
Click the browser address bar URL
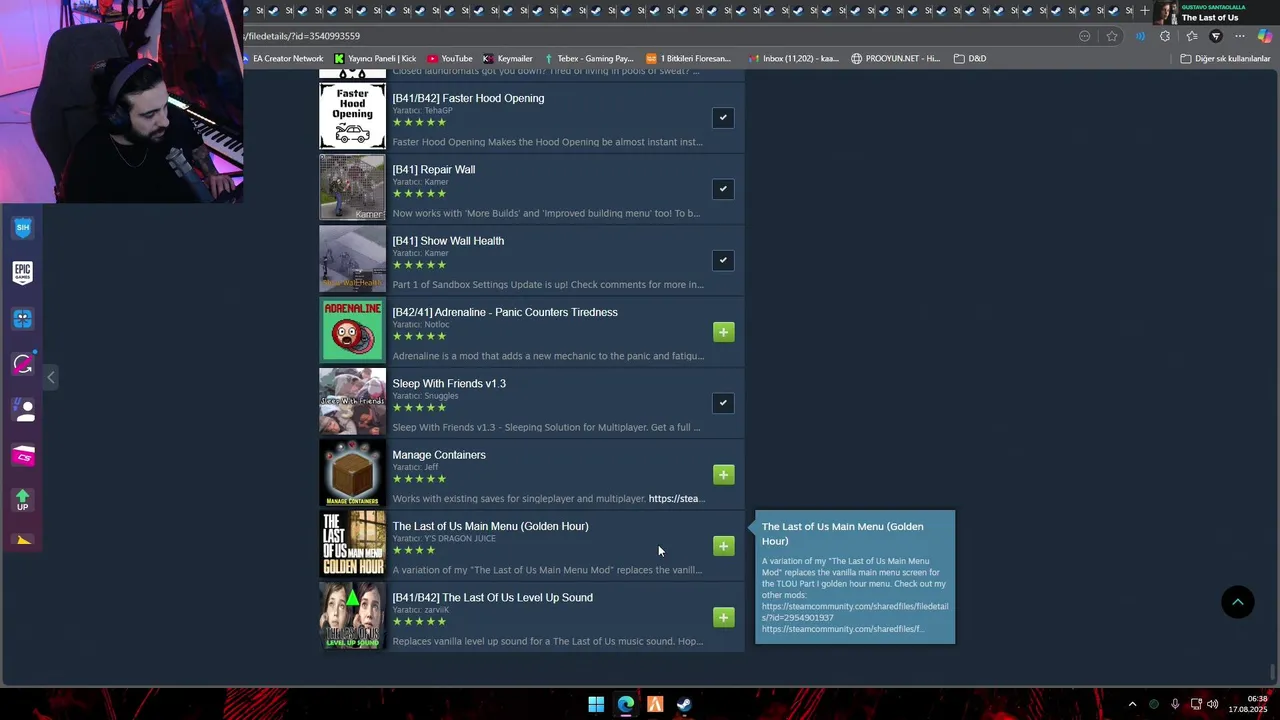click(x=302, y=36)
